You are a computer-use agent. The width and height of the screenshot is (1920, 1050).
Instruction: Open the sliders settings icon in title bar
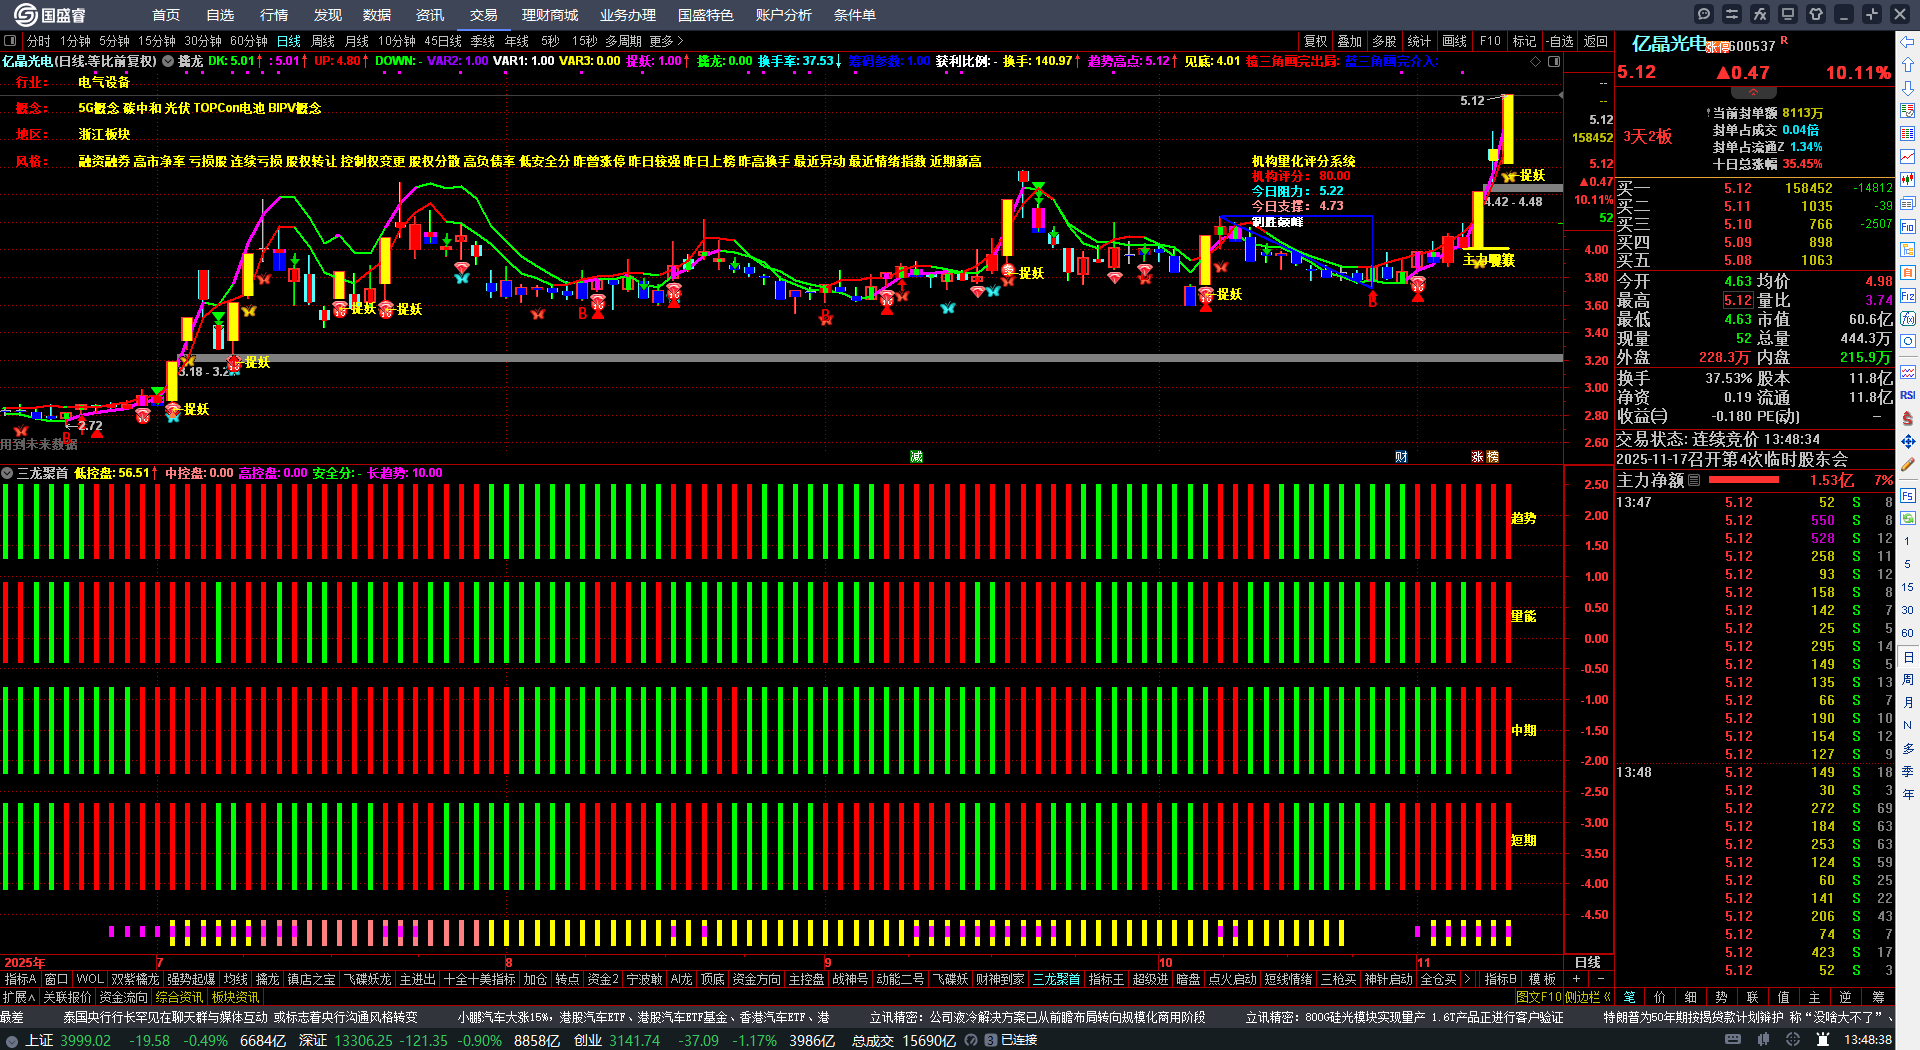tap(1732, 14)
